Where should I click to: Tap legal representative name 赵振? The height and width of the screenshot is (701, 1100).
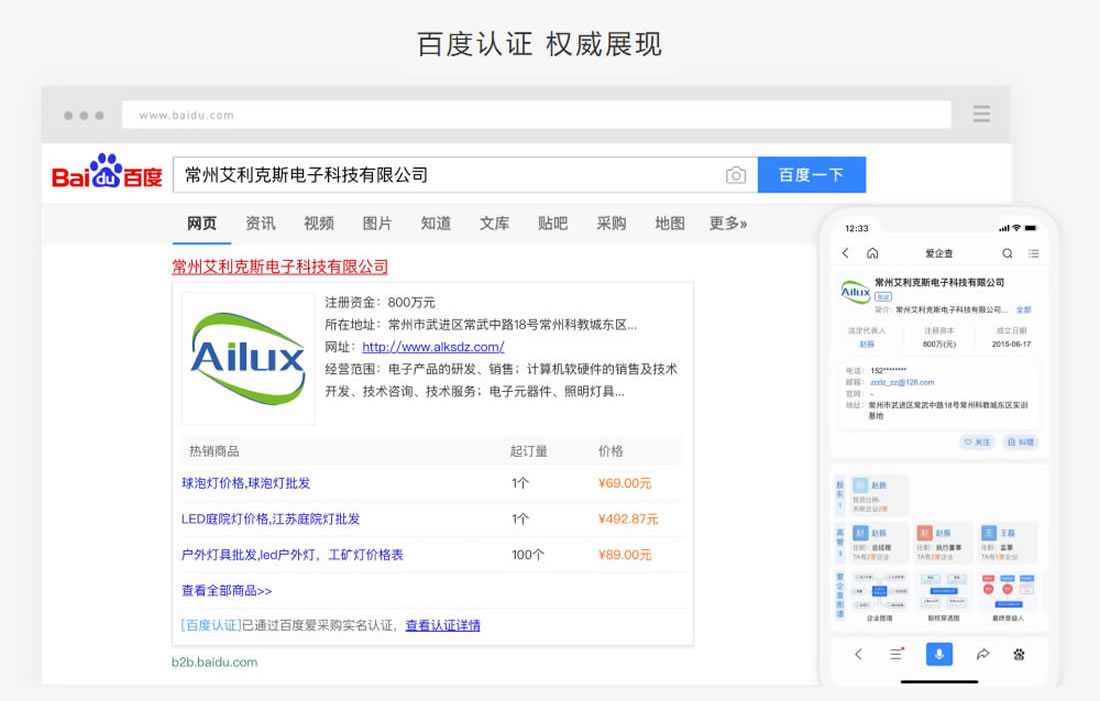(867, 344)
